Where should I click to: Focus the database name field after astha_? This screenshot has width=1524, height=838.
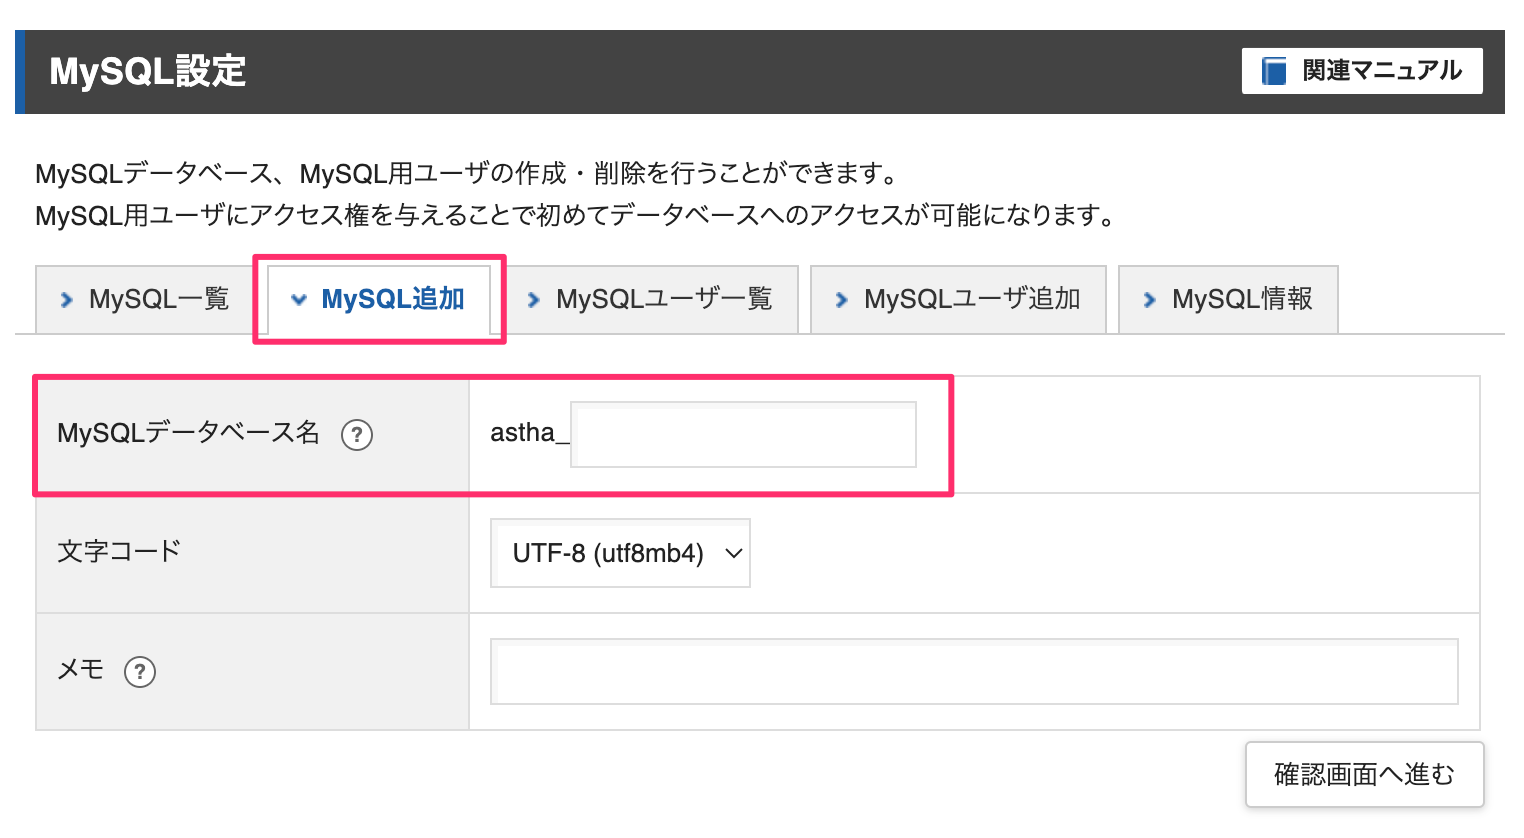pos(743,435)
